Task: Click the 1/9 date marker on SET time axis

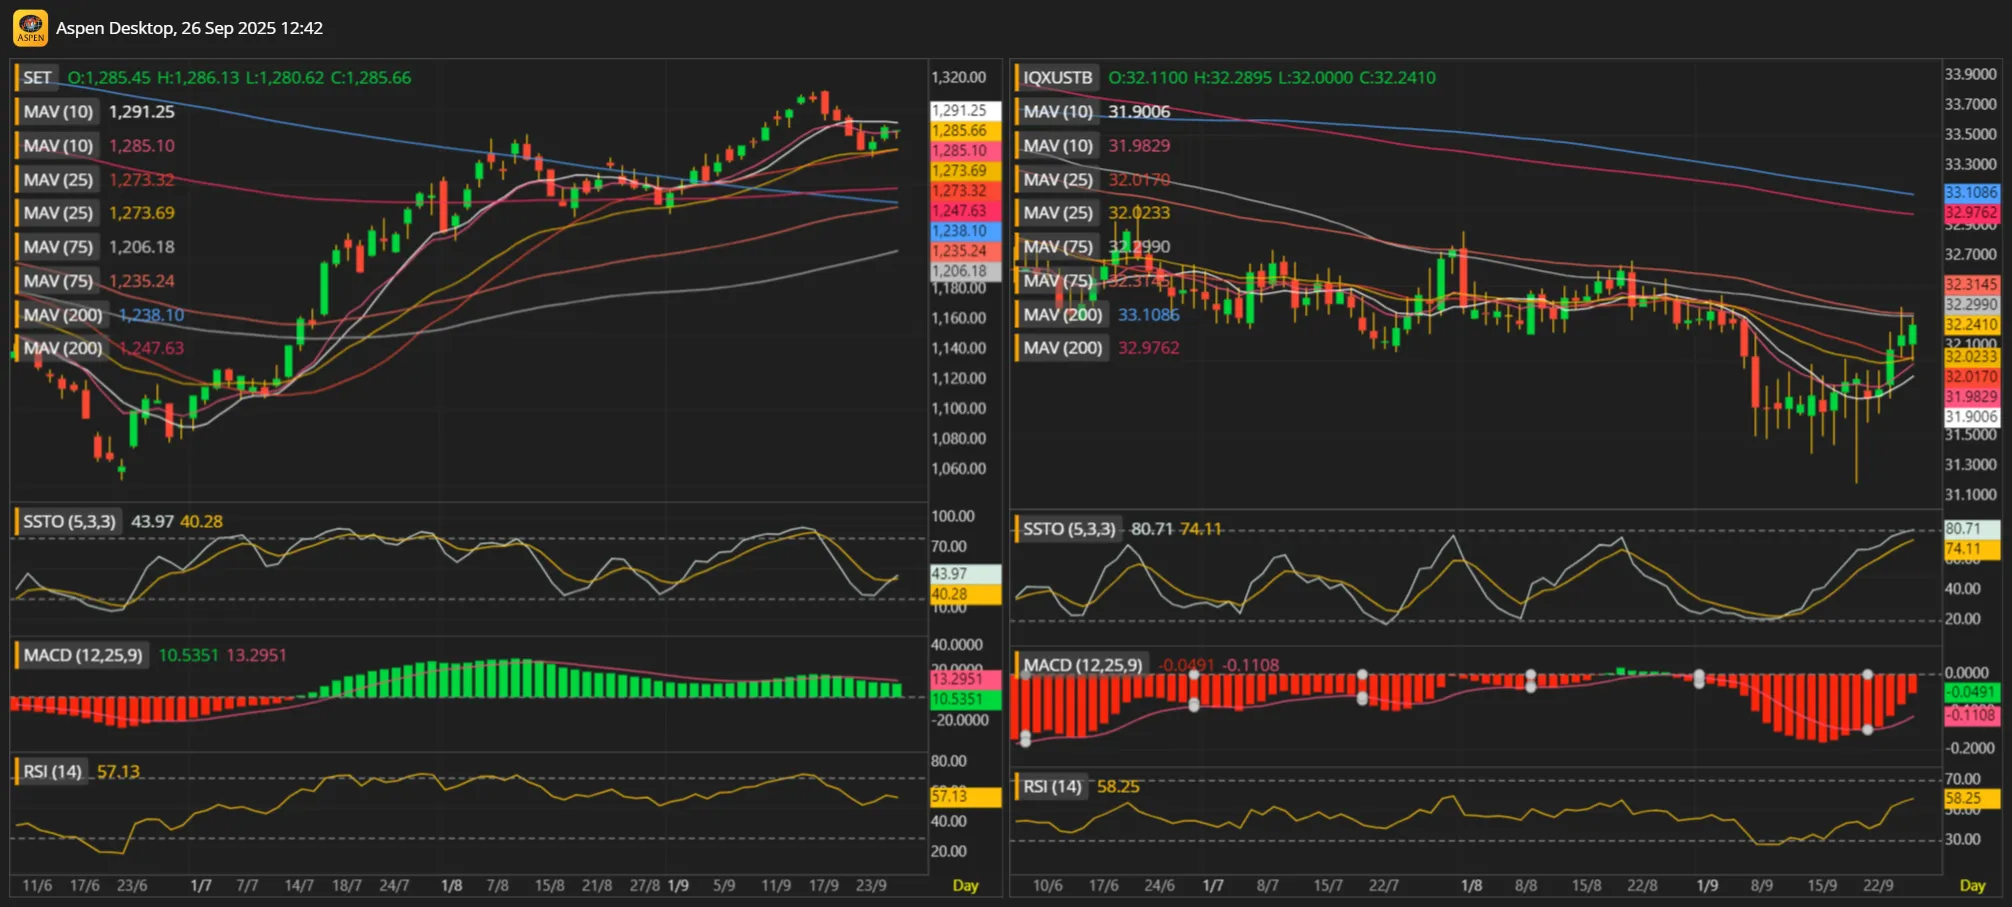Action: click(x=678, y=886)
